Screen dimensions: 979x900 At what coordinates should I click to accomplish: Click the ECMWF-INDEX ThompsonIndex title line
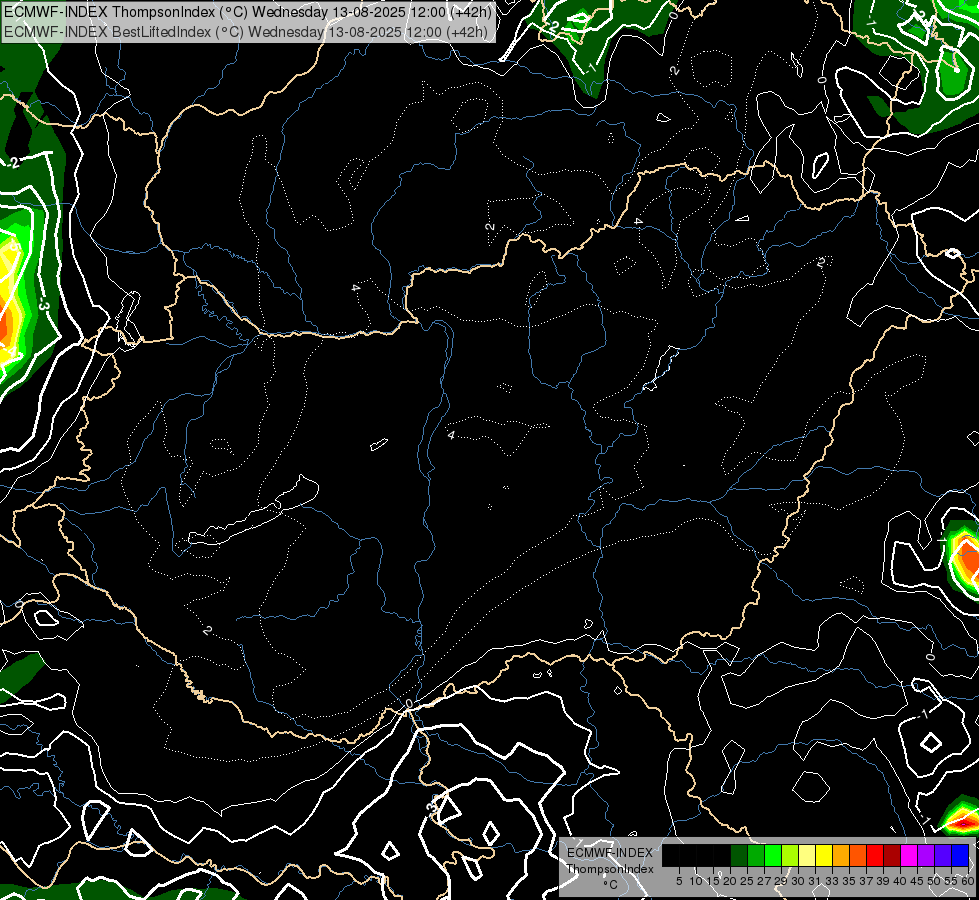click(247, 11)
